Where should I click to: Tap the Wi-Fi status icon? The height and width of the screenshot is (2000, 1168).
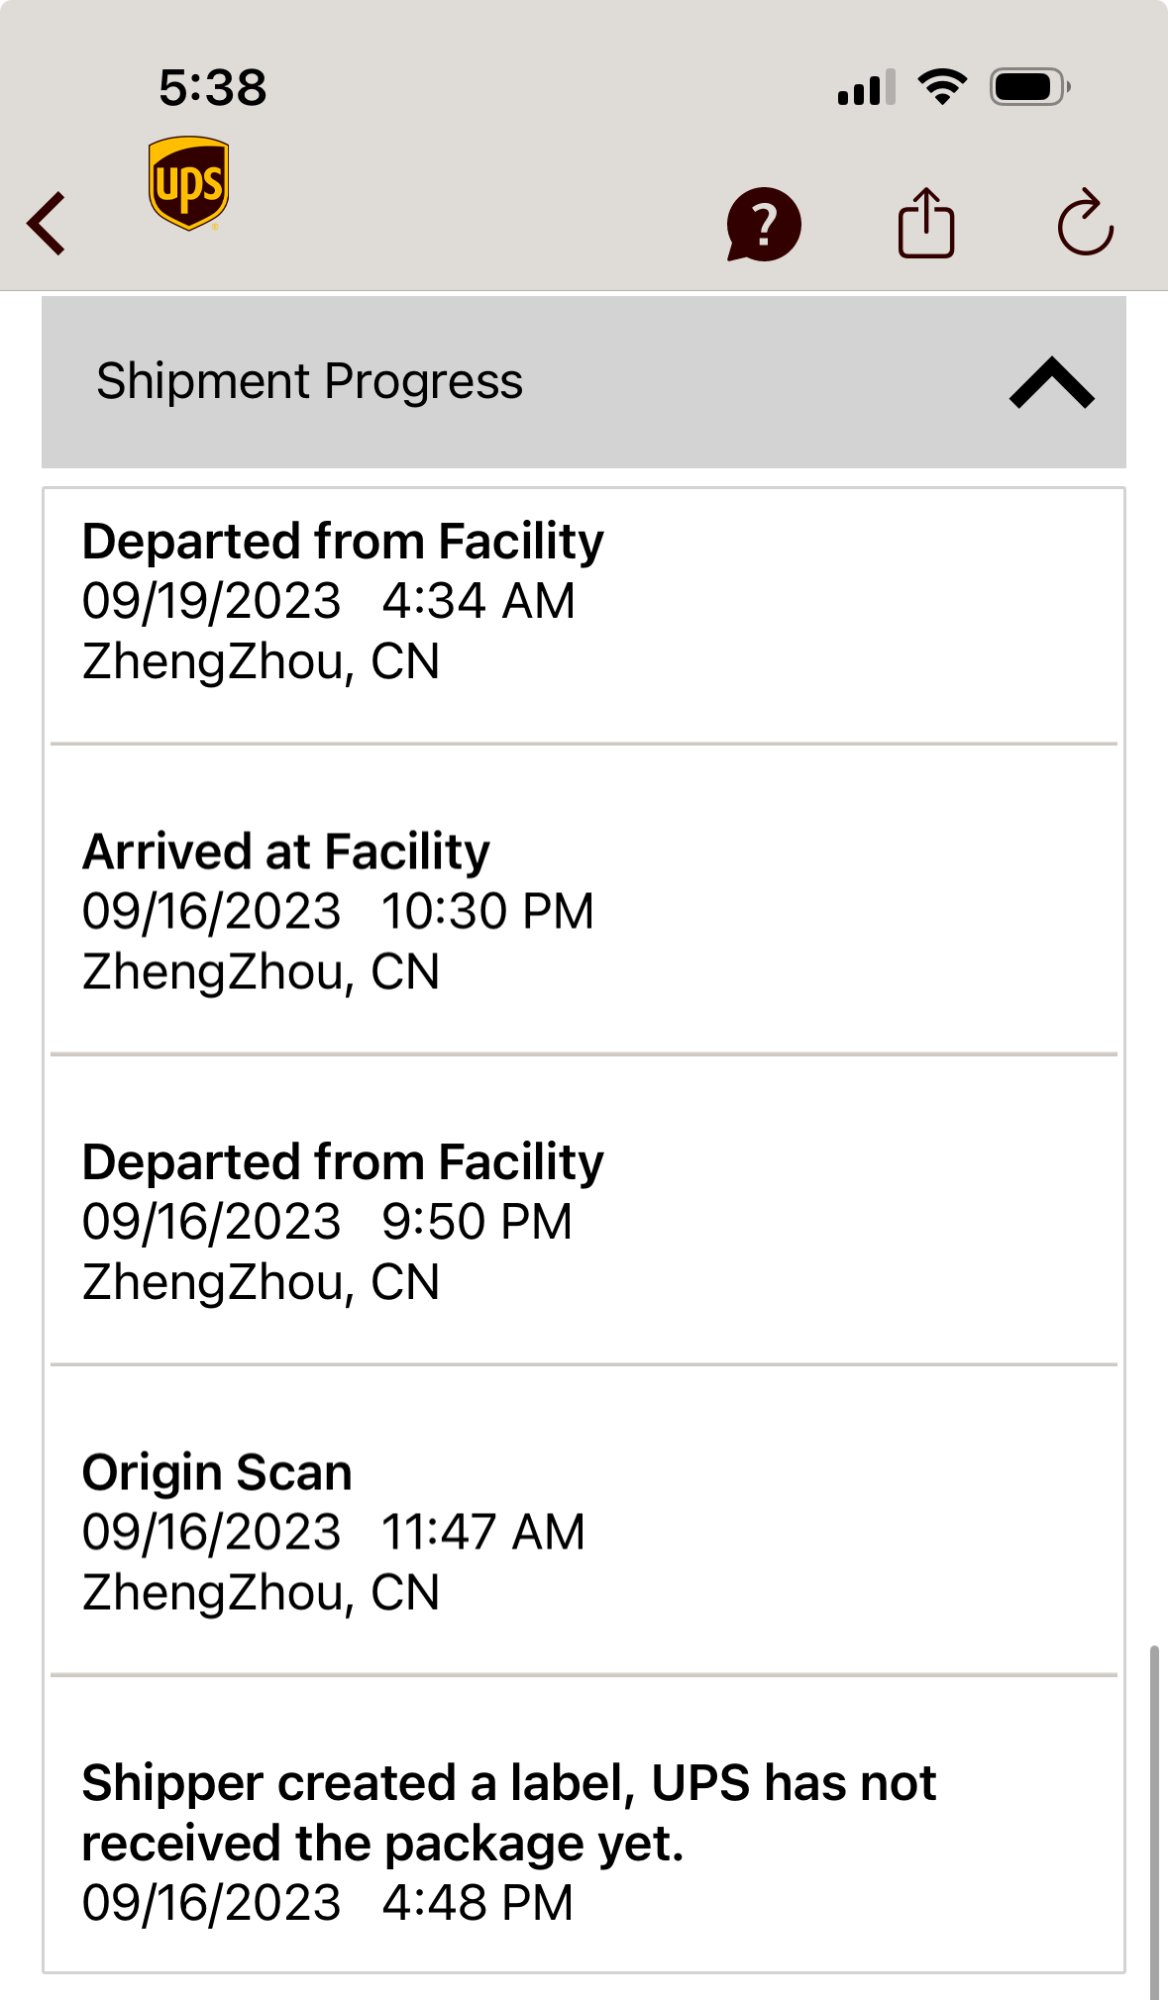tap(942, 87)
